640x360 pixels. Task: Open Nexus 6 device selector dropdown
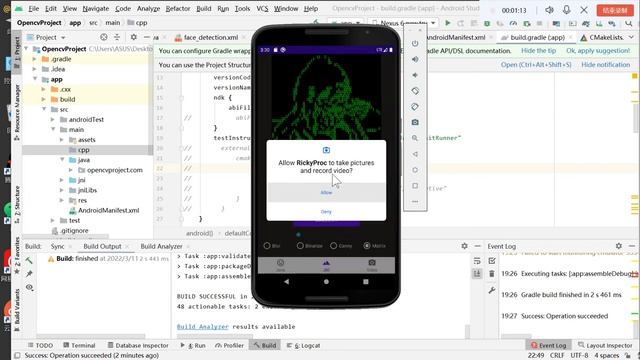tap(403, 23)
